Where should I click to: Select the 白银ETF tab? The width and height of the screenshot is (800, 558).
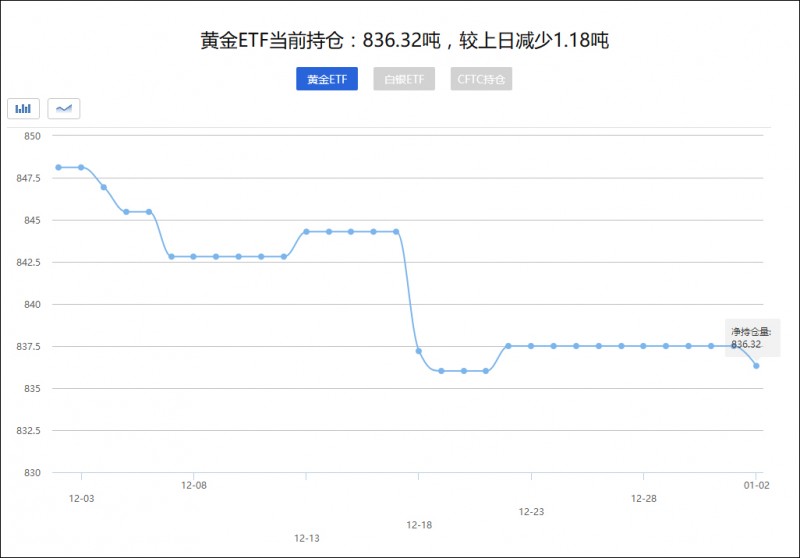point(404,79)
